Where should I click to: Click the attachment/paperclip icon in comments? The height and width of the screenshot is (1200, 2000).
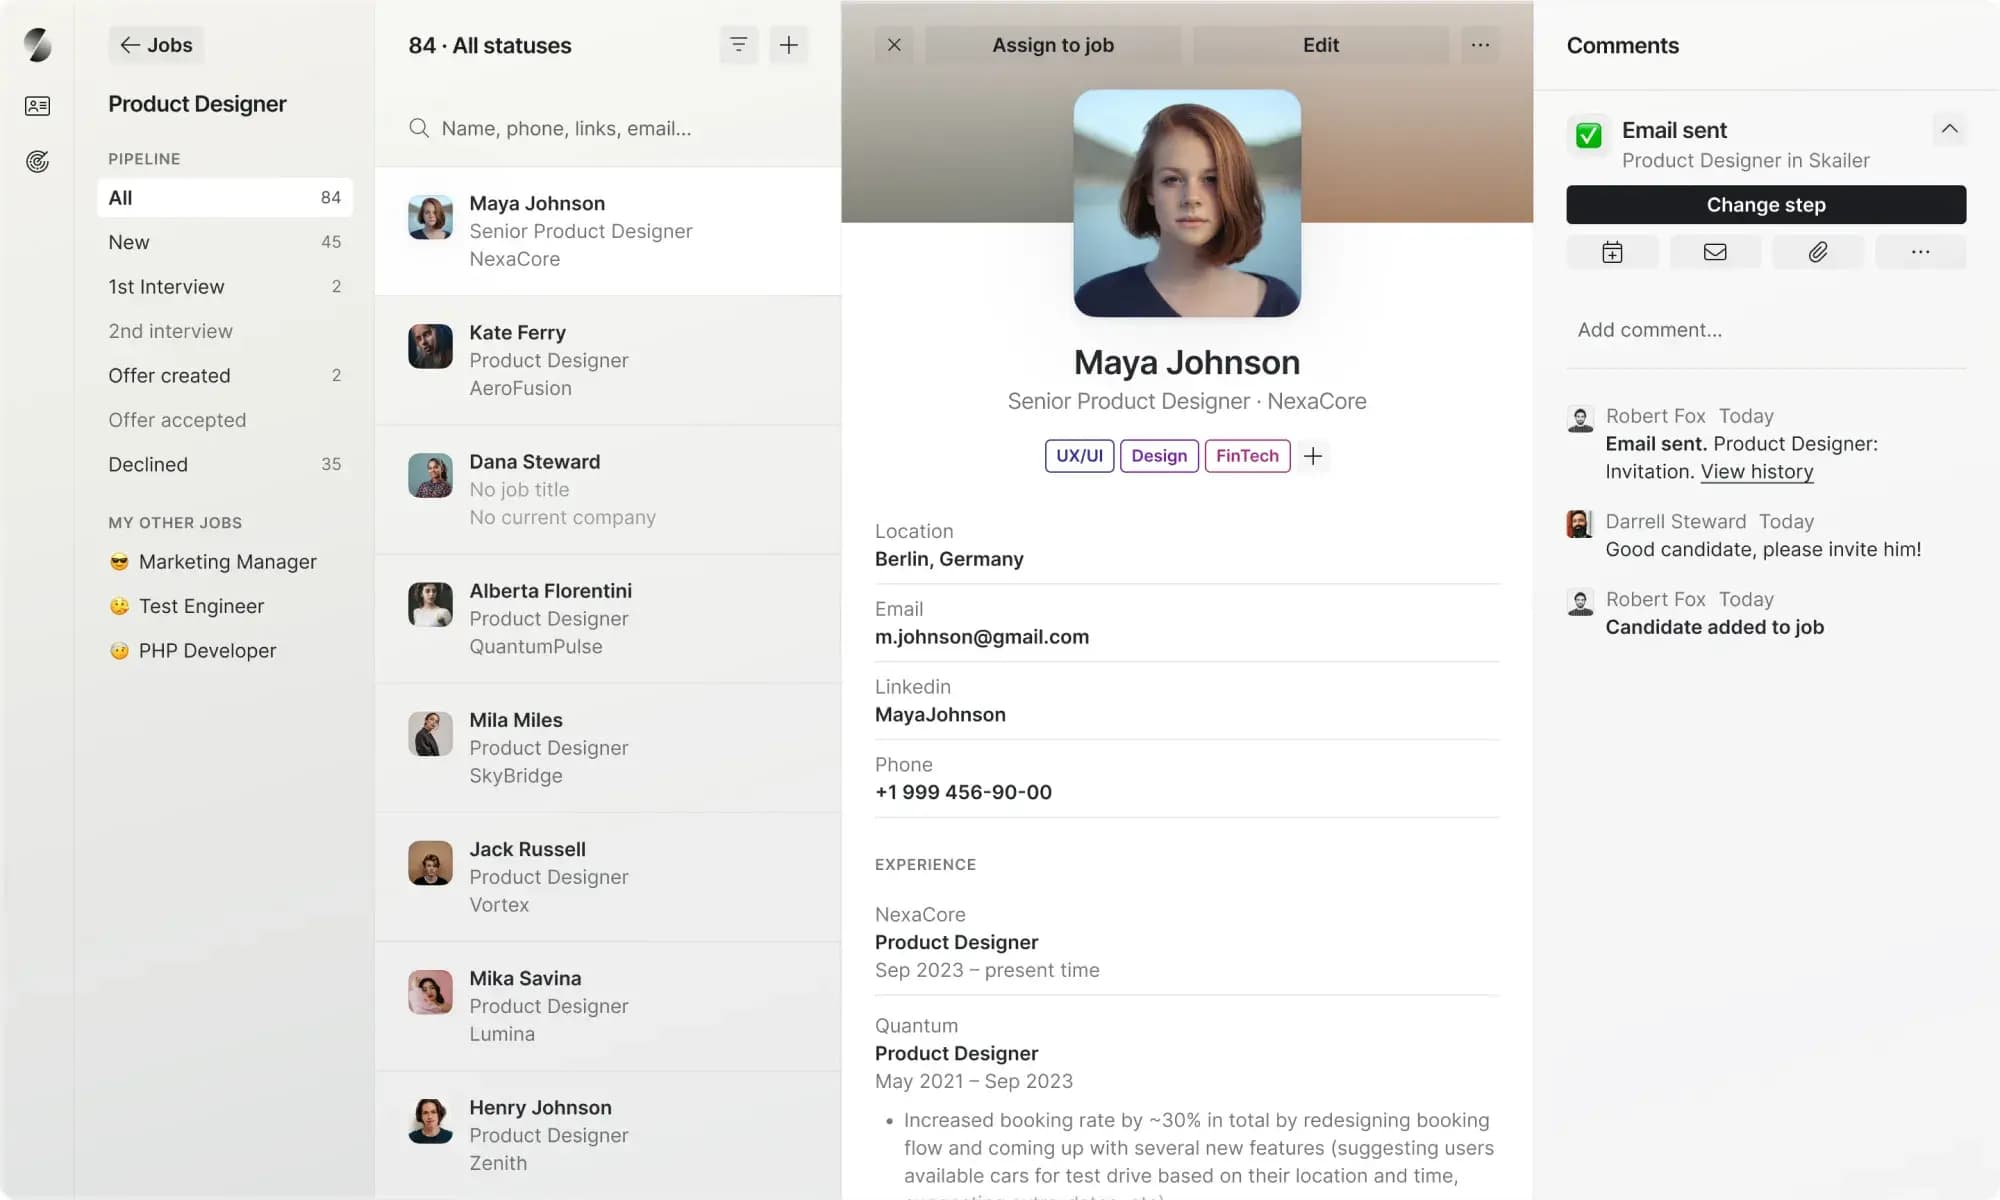coord(1817,253)
